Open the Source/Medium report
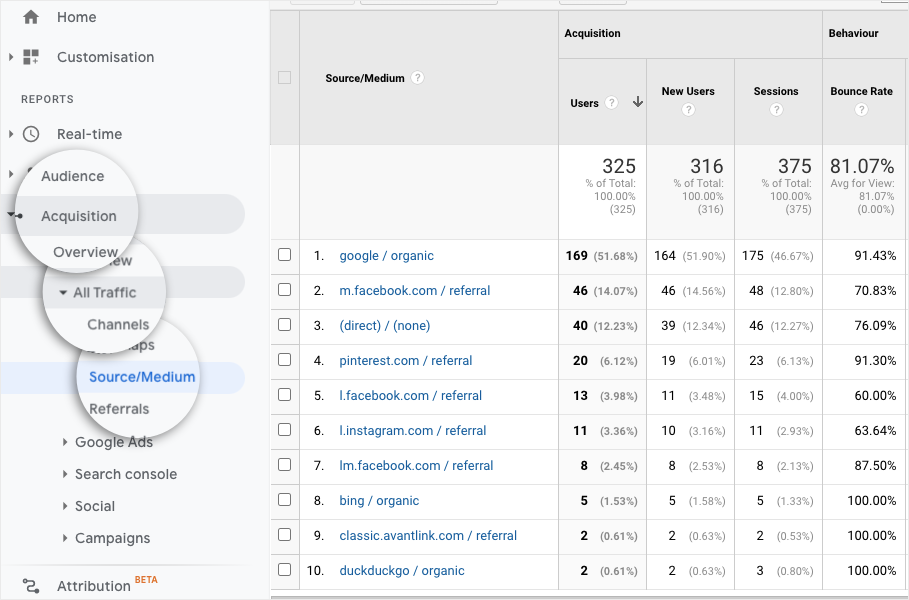This screenshot has width=909, height=600. [142, 377]
